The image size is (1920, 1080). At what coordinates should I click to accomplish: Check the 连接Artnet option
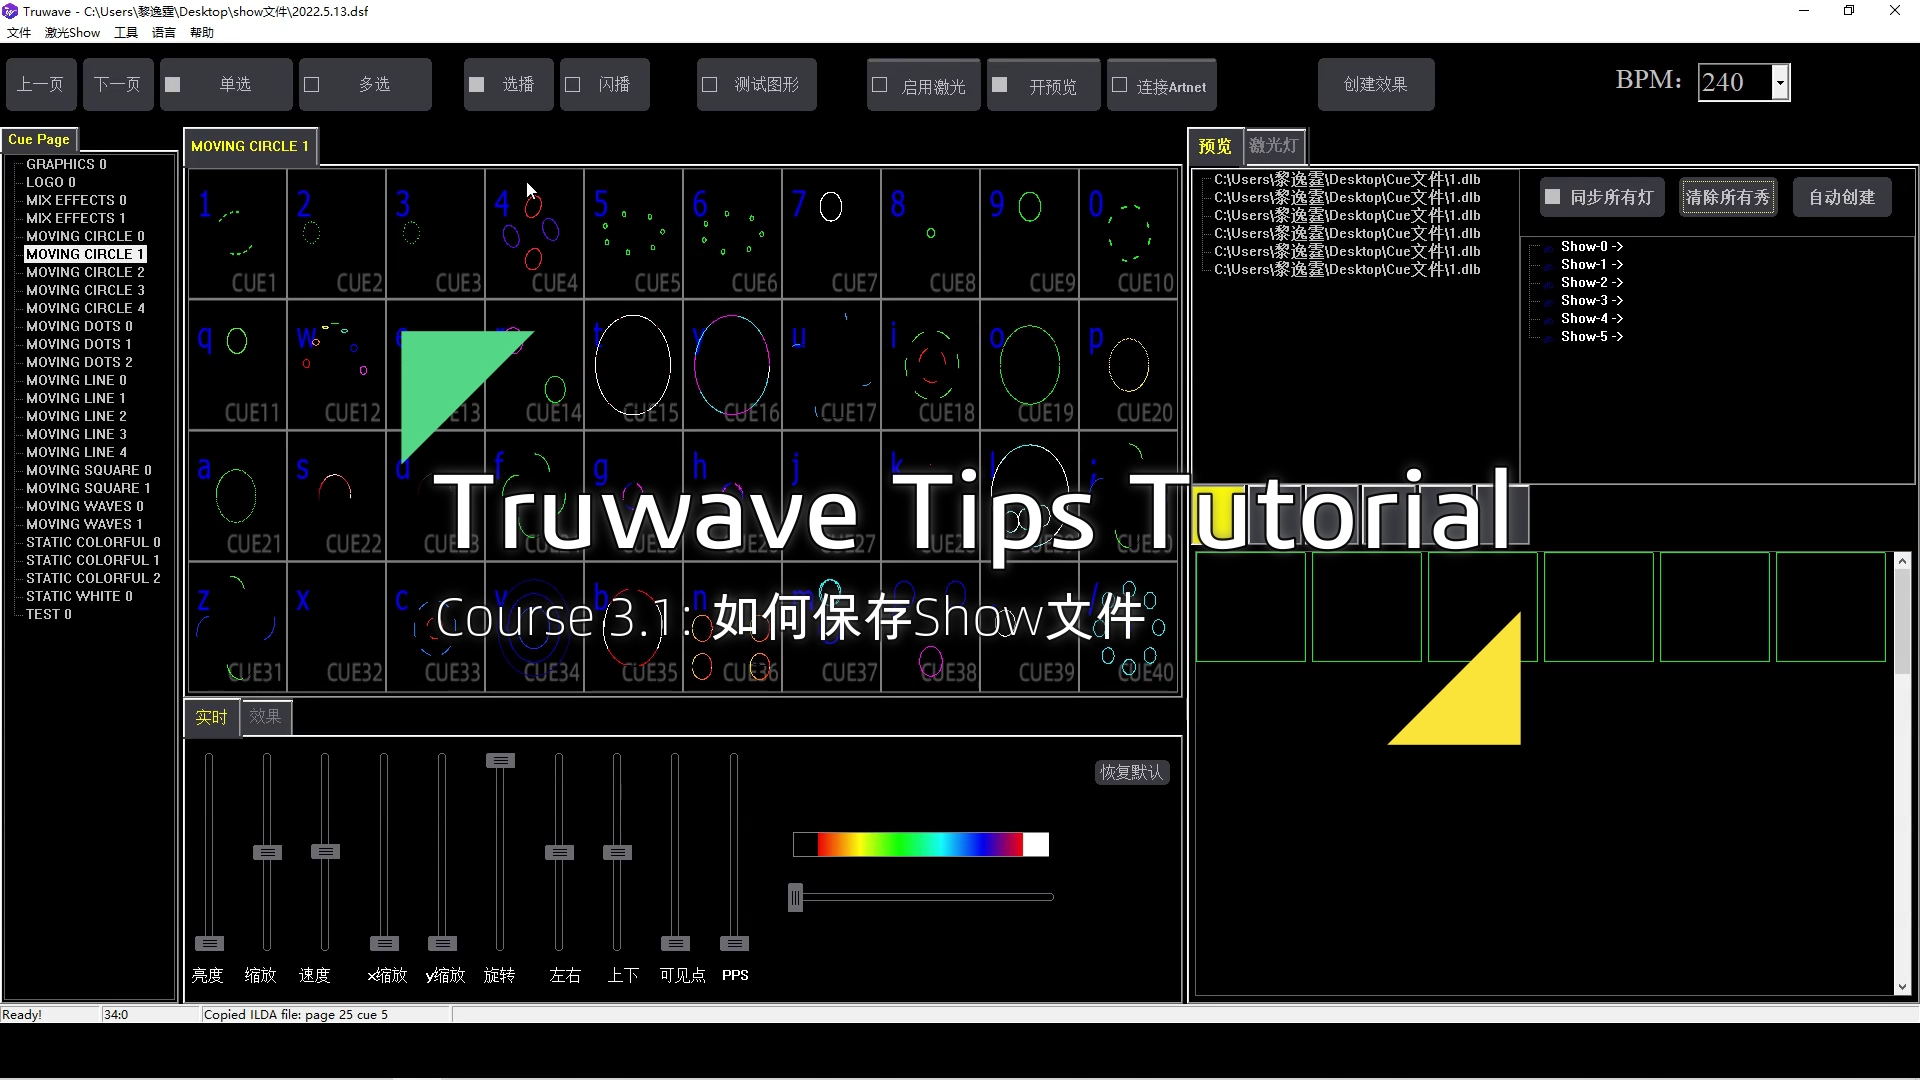(x=1120, y=86)
